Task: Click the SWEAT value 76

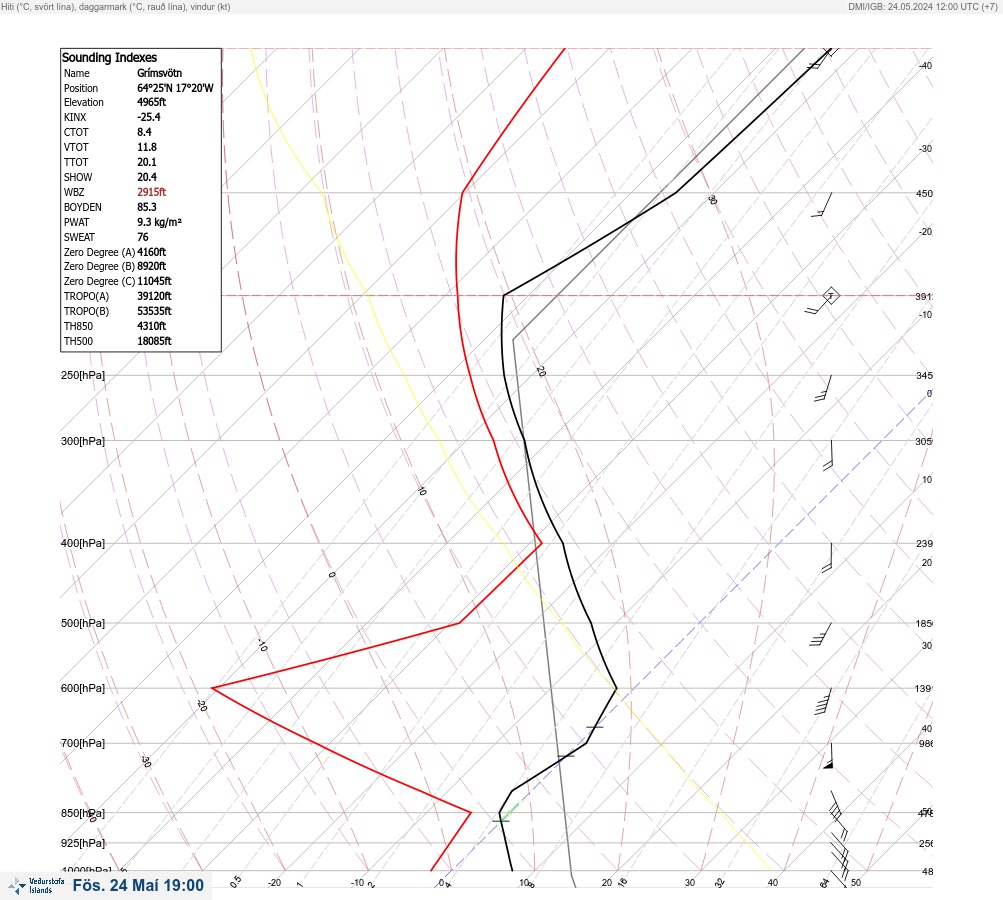Action: click(x=143, y=237)
